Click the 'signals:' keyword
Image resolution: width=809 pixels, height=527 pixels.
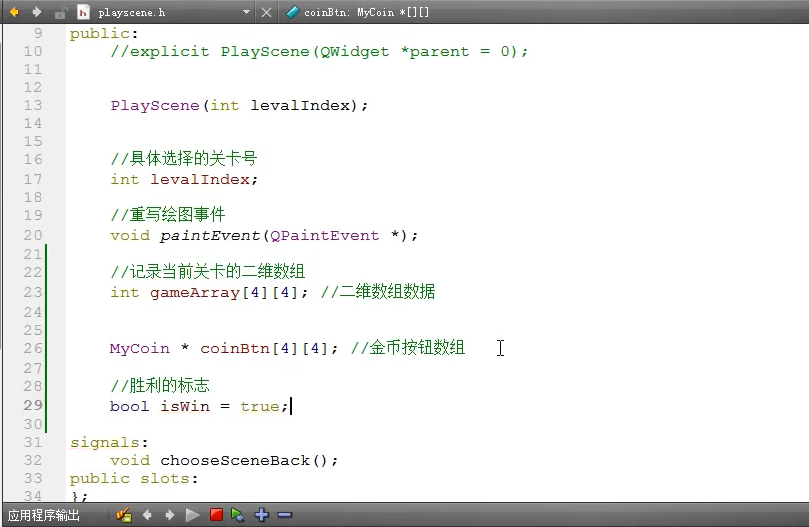(x=109, y=442)
